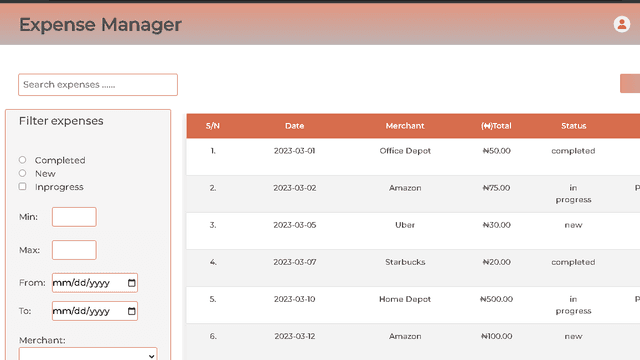This screenshot has width=640, height=360.
Task: Click date 2023-03-05
Action: tap(294, 225)
